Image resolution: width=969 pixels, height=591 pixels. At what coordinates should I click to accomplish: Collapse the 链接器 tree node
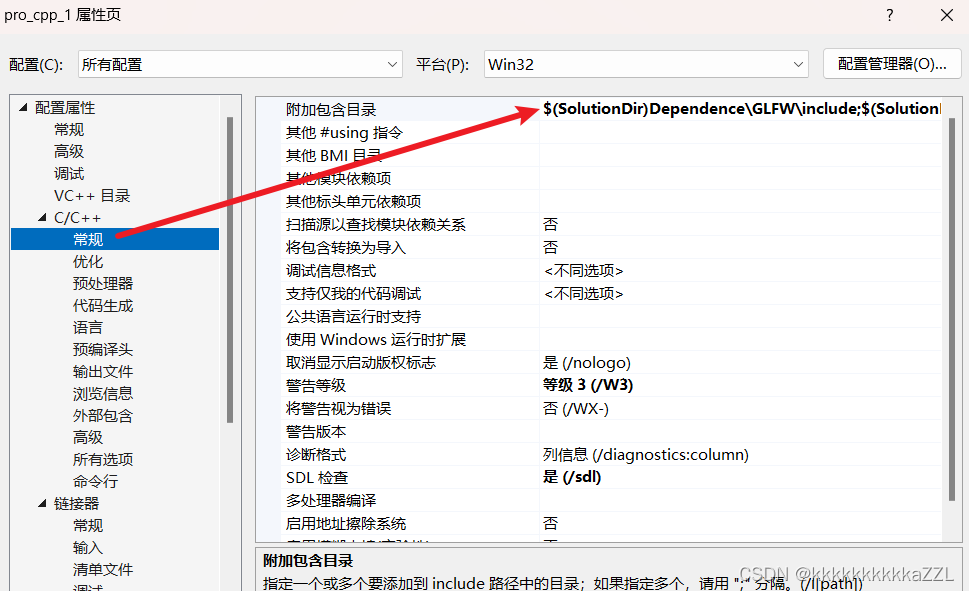[41, 502]
